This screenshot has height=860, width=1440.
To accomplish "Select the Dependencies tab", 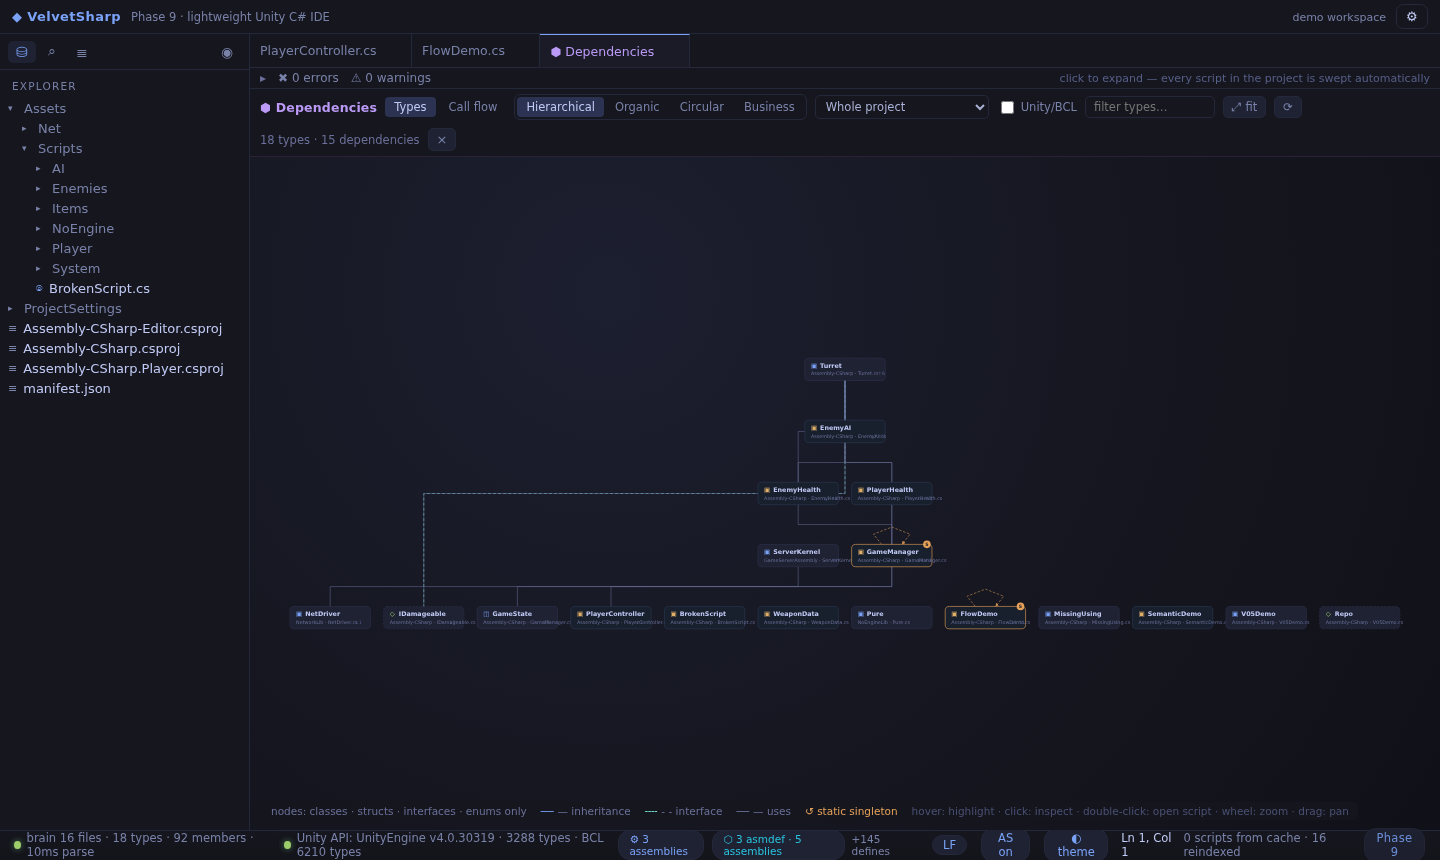I will point(615,51).
